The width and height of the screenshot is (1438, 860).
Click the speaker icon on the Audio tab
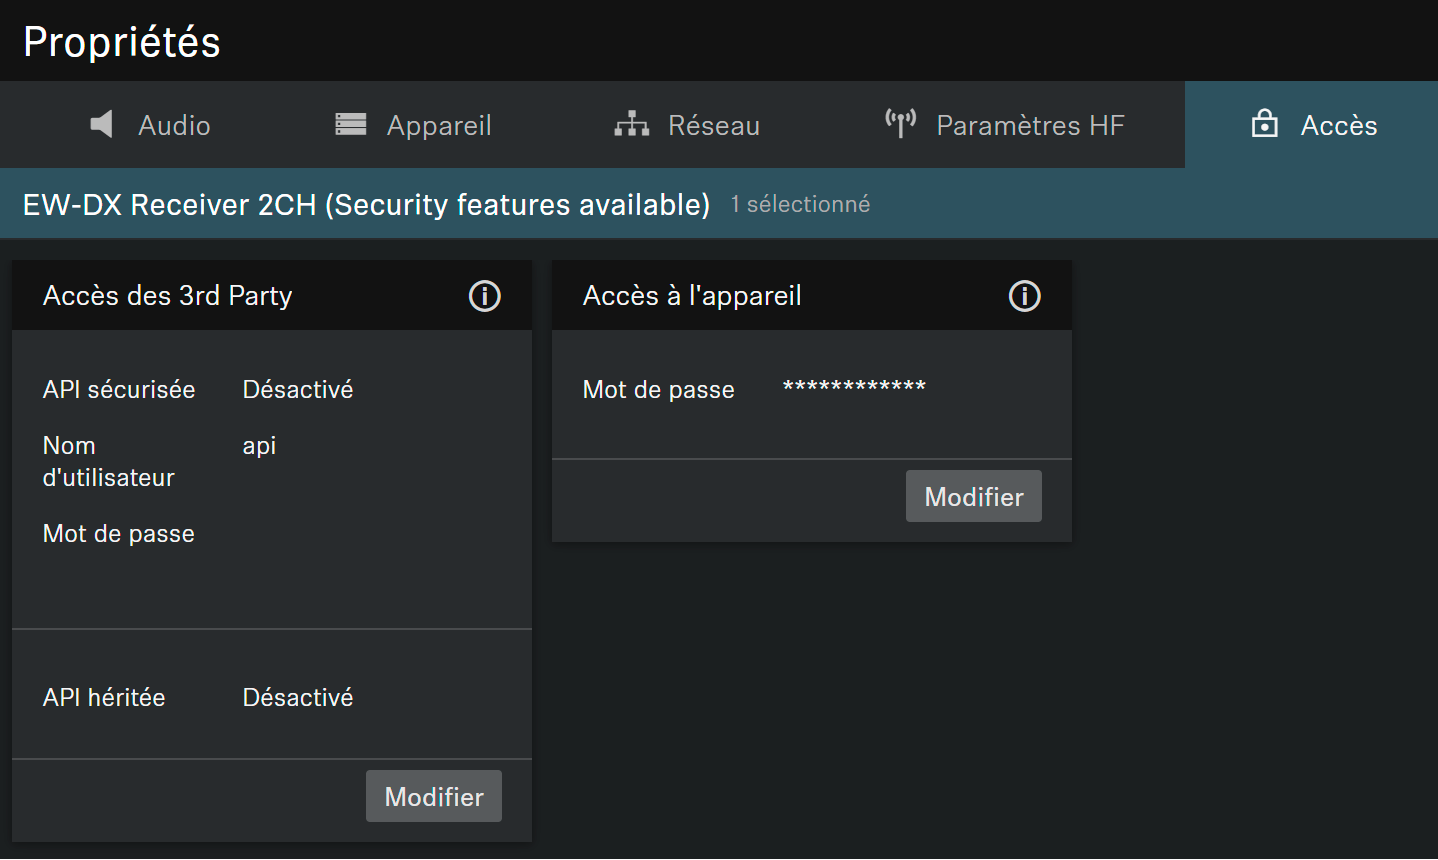click(101, 125)
